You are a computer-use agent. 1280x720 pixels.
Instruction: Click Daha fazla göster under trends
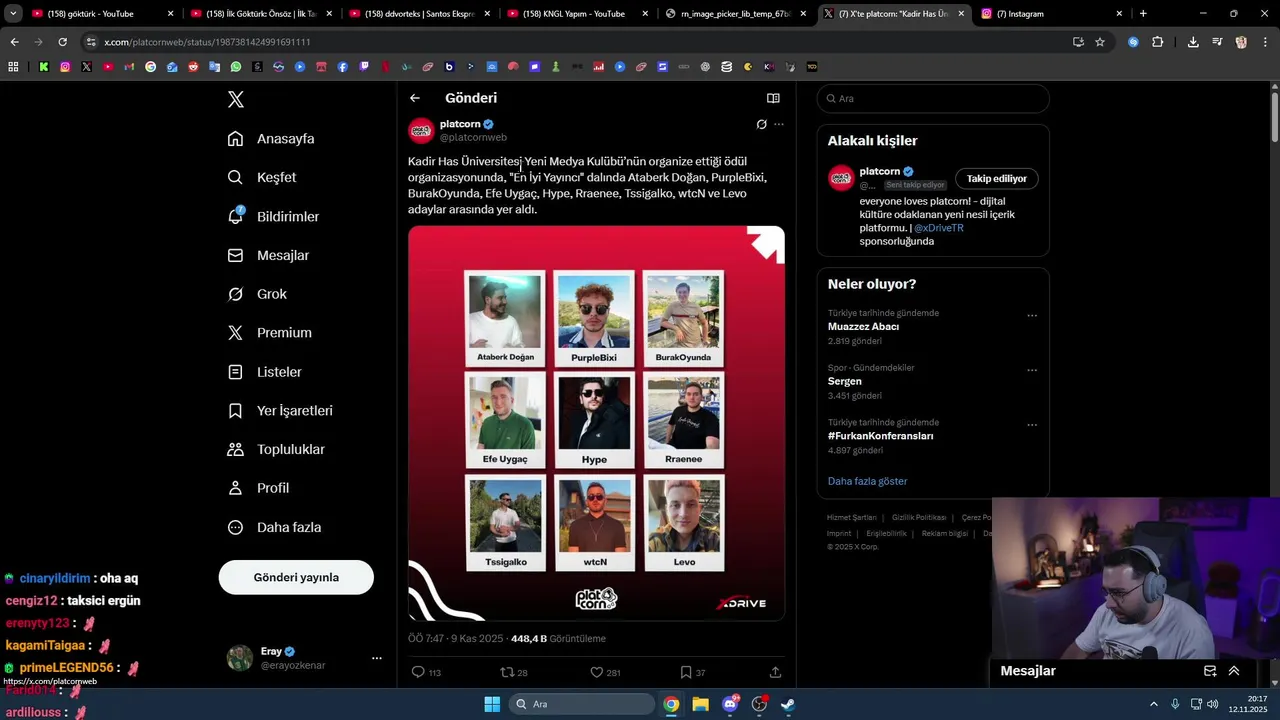pos(867,481)
